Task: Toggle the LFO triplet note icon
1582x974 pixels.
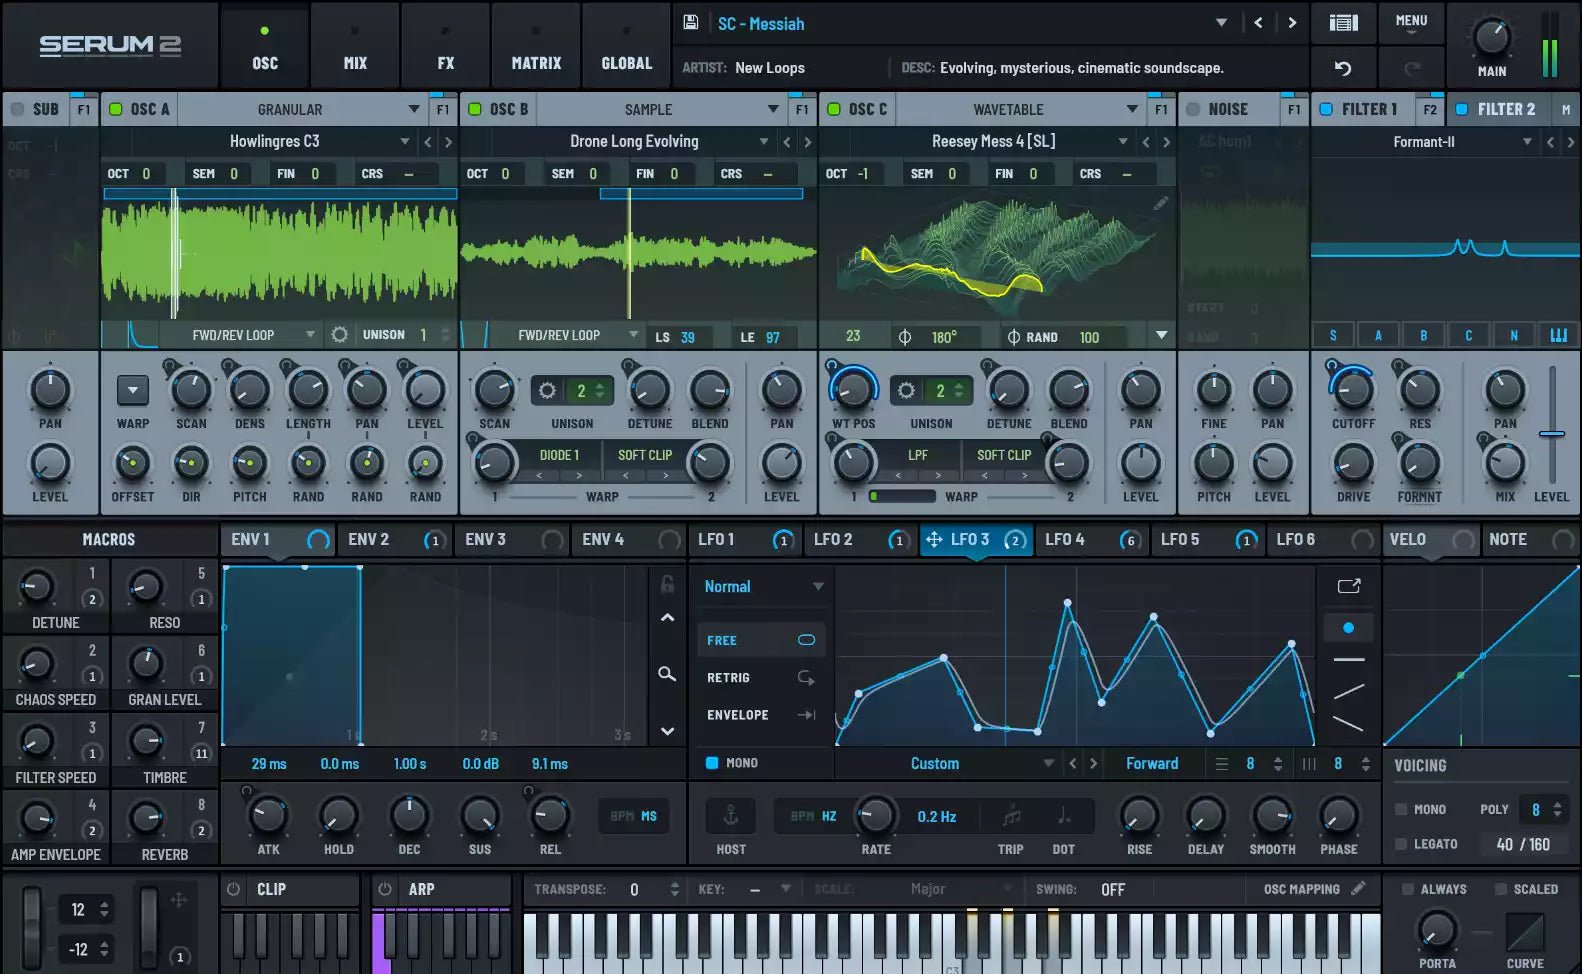Action: (x=1011, y=816)
